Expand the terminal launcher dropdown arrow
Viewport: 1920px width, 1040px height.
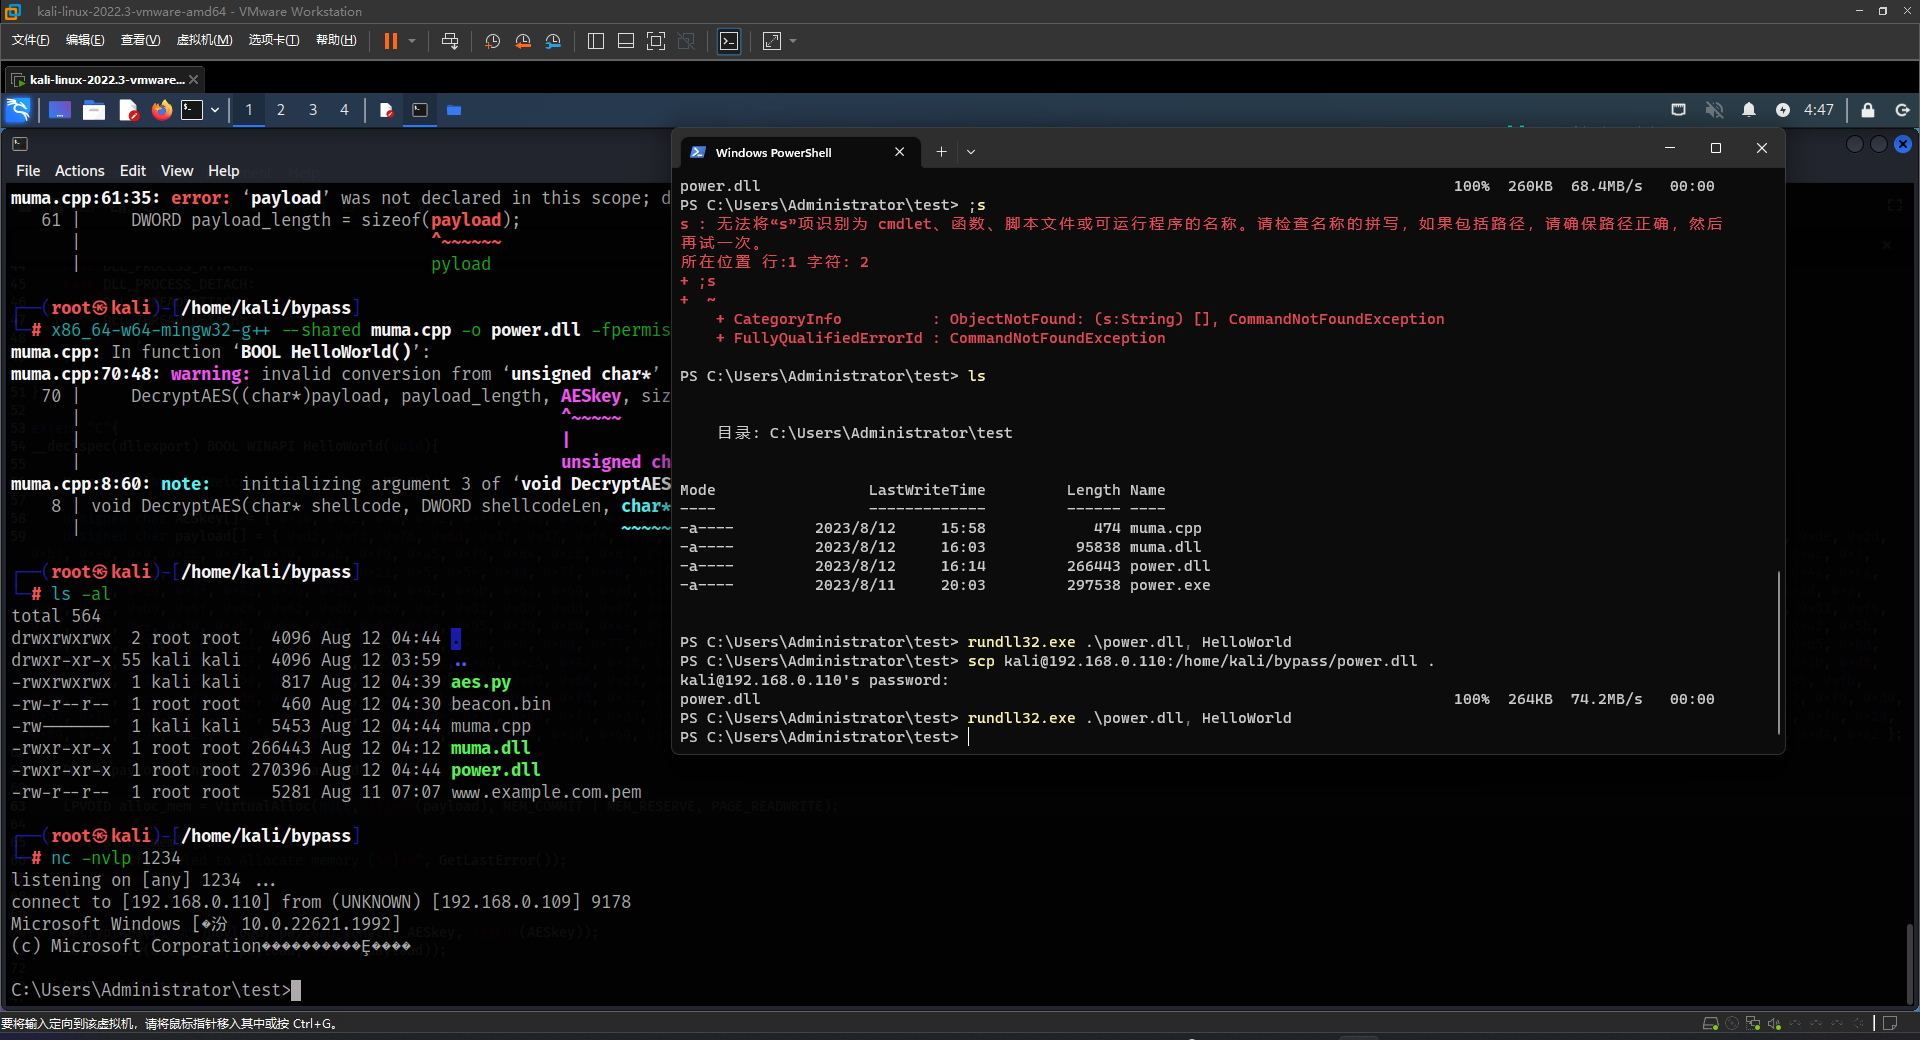point(214,110)
